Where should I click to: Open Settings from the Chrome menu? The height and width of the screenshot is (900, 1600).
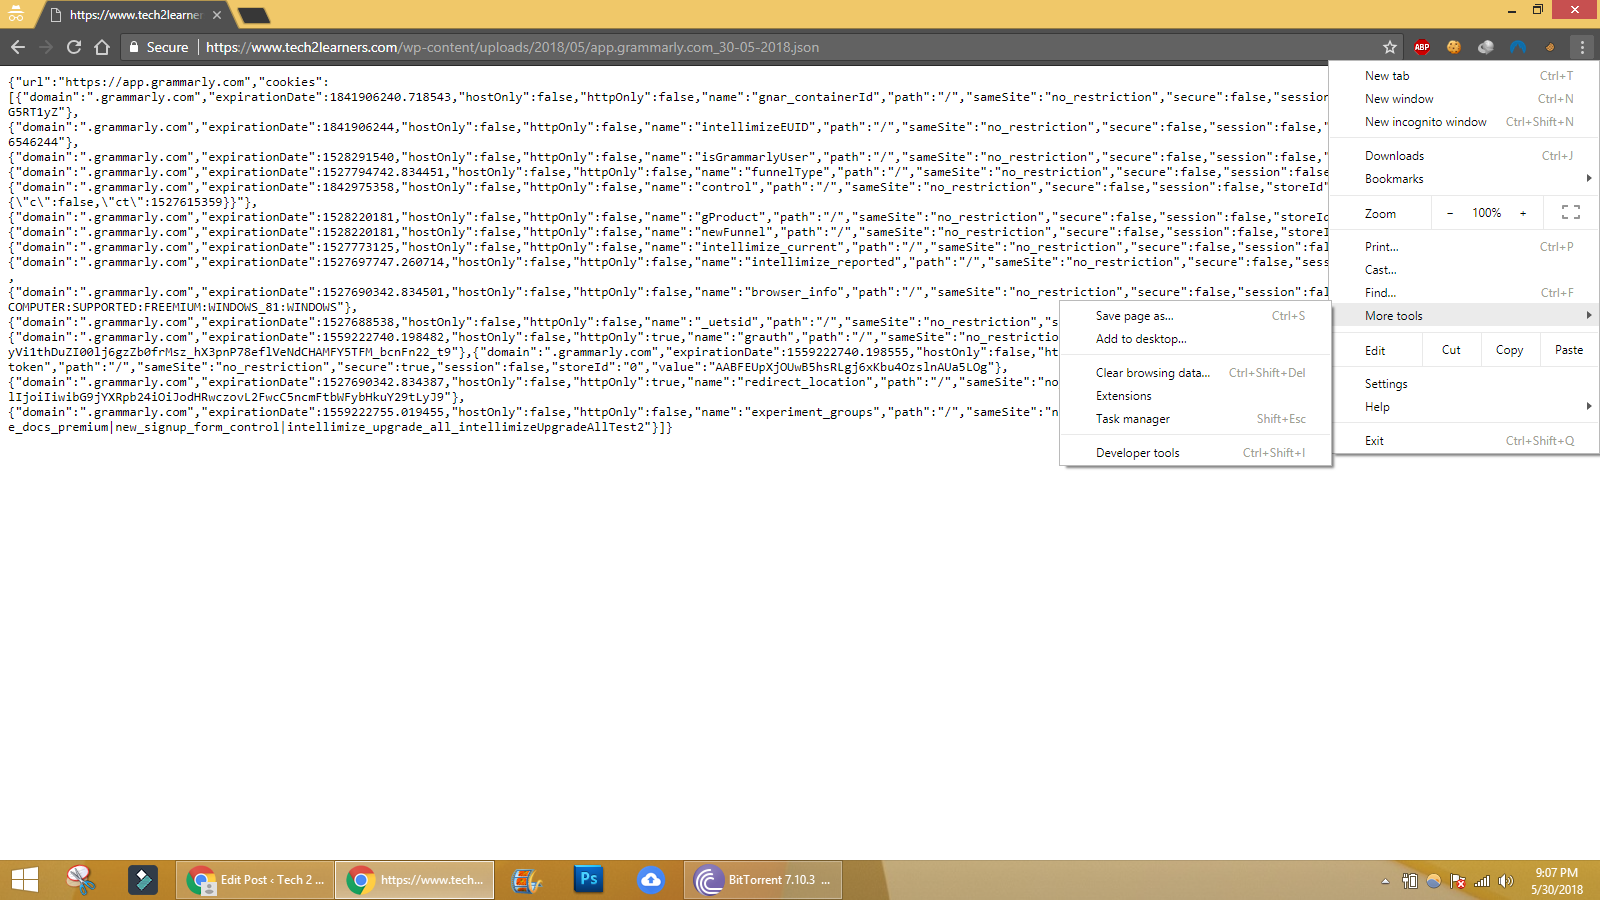coord(1465,384)
